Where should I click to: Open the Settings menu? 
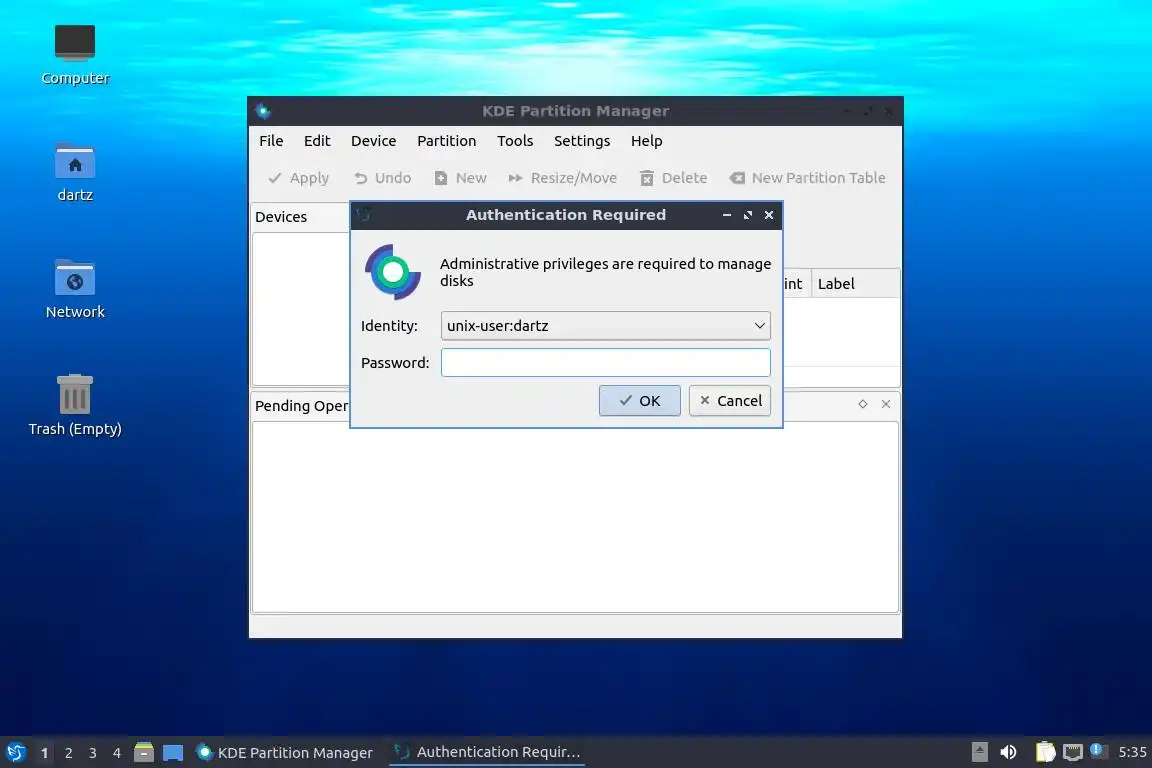(x=582, y=140)
